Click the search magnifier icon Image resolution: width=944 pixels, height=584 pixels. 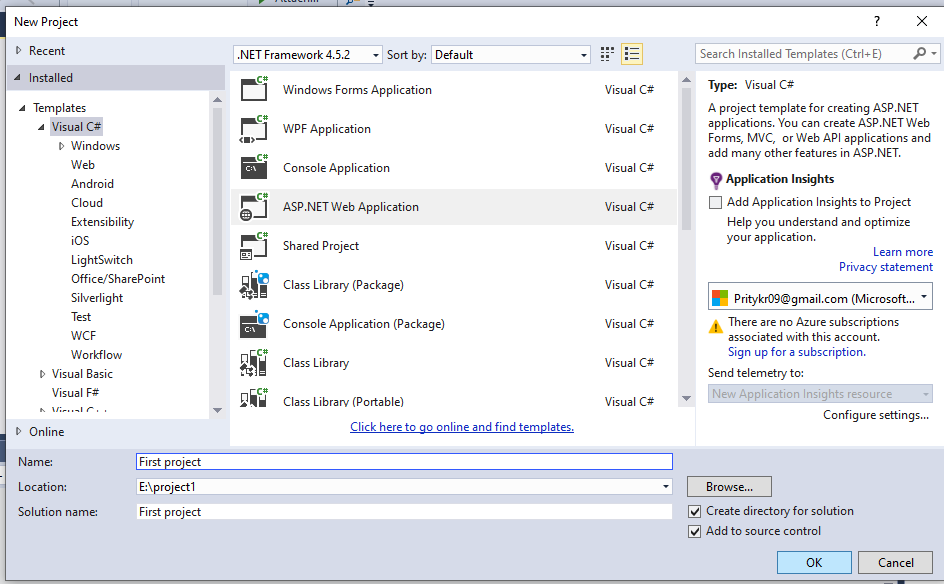tap(919, 54)
